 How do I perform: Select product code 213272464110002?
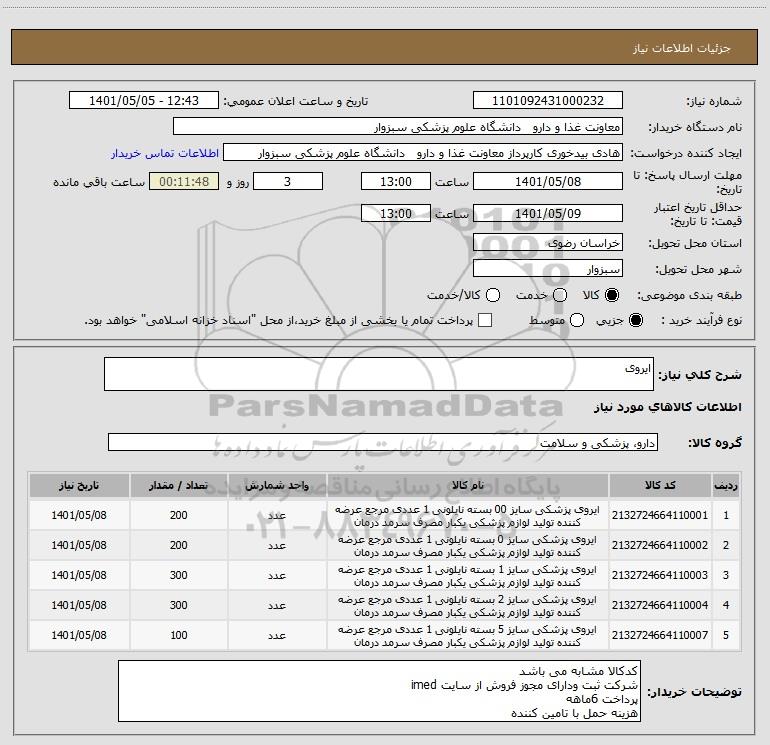660,545
